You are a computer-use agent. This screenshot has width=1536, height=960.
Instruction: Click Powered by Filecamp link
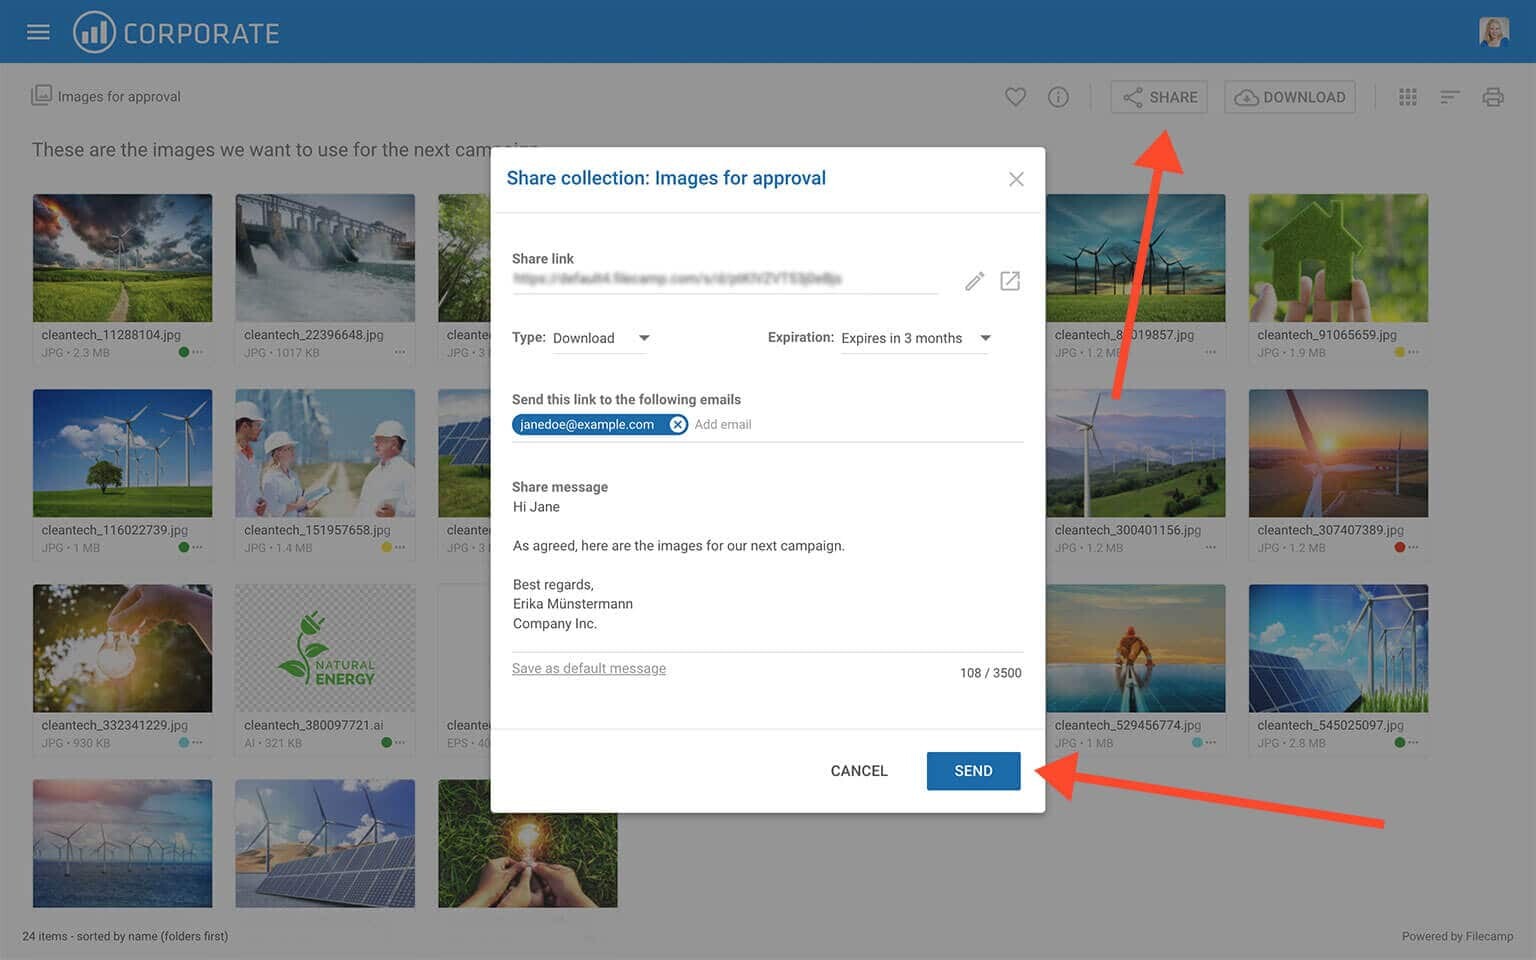(x=1457, y=936)
